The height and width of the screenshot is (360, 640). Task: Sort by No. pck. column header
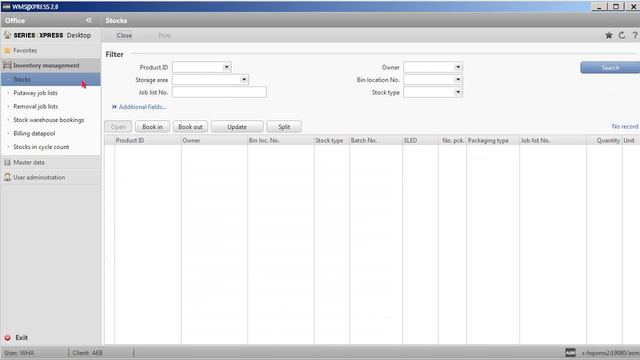tap(453, 140)
